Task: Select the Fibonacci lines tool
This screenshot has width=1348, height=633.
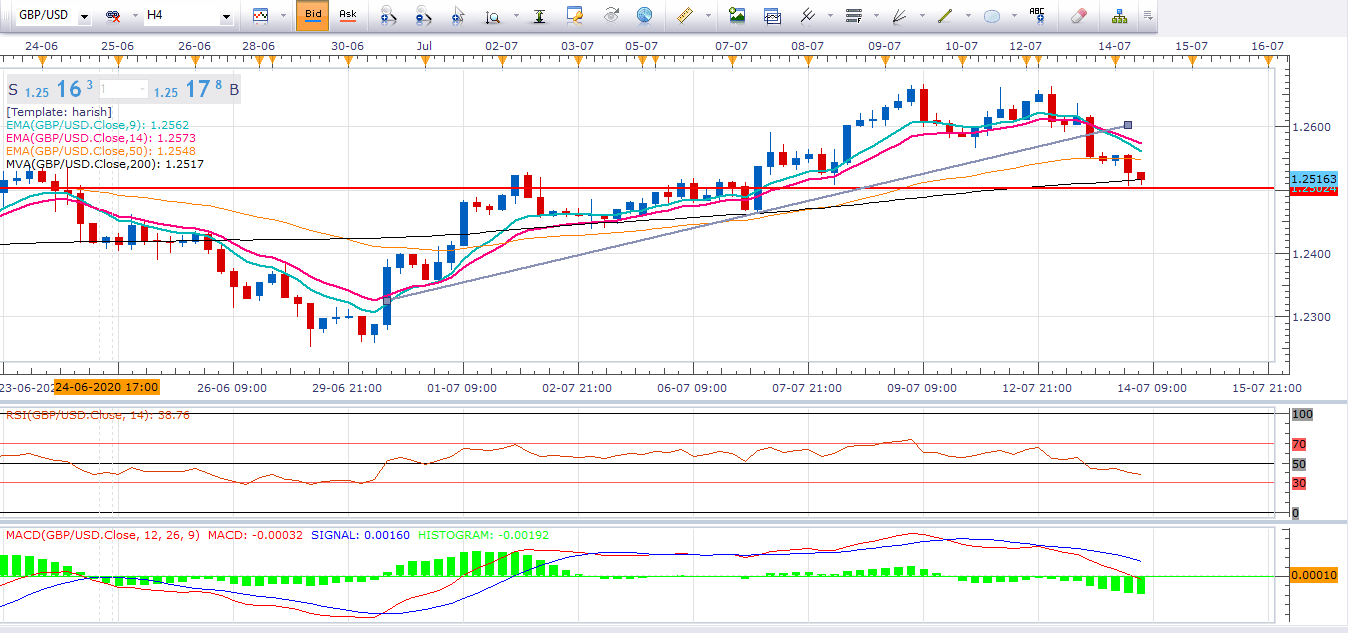Action: (855, 14)
